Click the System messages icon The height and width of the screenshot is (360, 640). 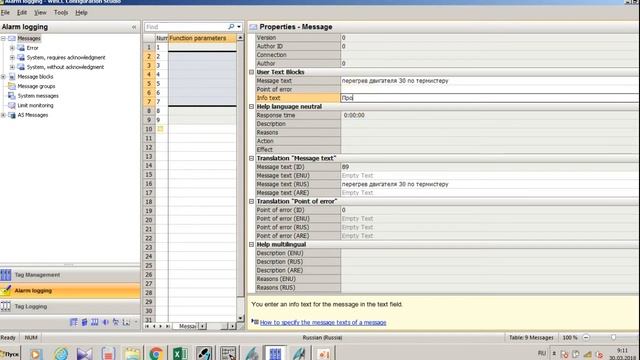(x=12, y=96)
